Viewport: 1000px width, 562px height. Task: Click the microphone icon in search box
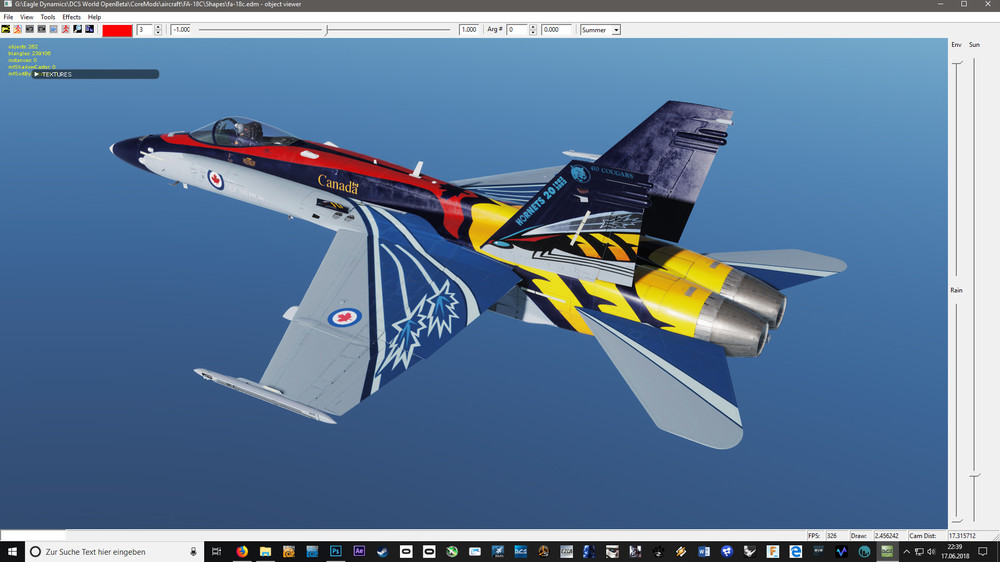pos(193,552)
